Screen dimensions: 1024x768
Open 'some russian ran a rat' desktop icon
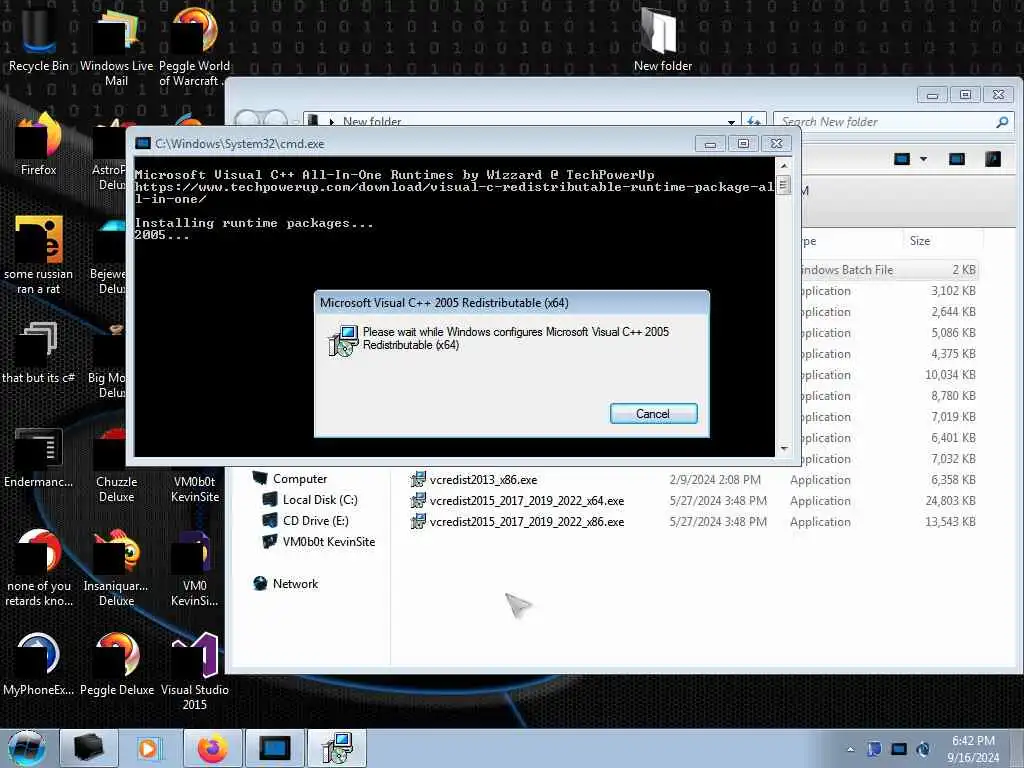pos(39,255)
